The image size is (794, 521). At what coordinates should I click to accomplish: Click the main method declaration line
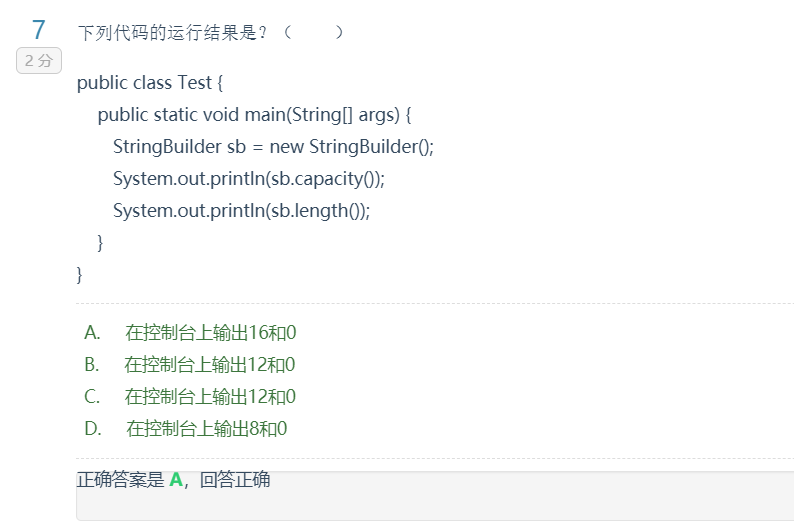tap(255, 115)
